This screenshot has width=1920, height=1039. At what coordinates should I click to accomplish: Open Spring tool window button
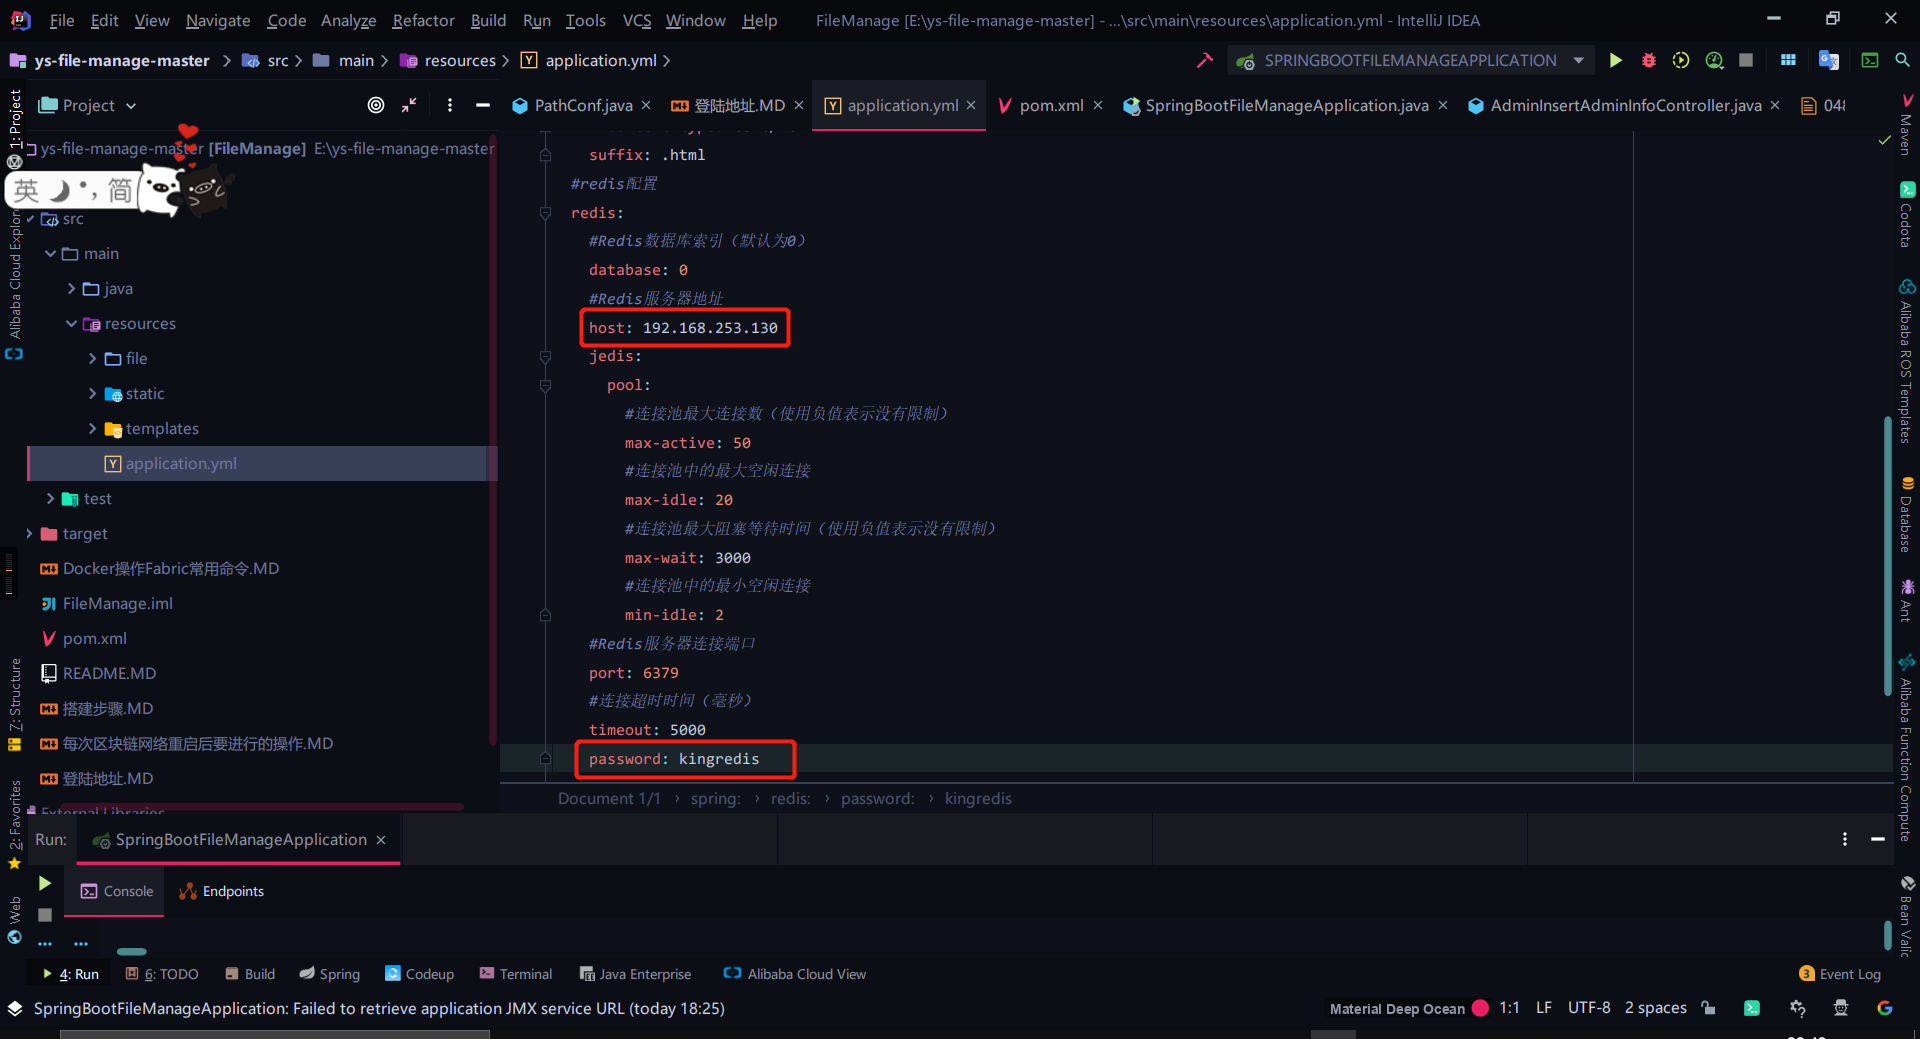[330, 974]
